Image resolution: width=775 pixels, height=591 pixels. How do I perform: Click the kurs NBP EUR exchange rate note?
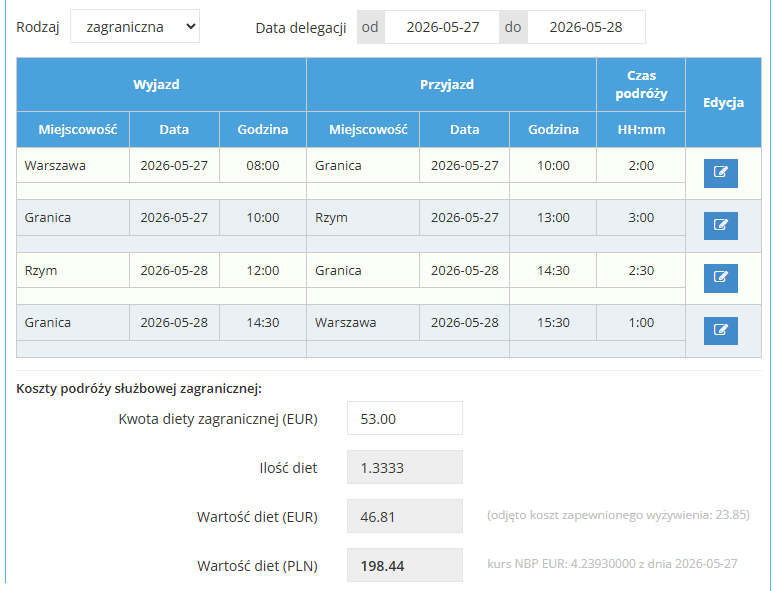pyautogui.click(x=612, y=564)
